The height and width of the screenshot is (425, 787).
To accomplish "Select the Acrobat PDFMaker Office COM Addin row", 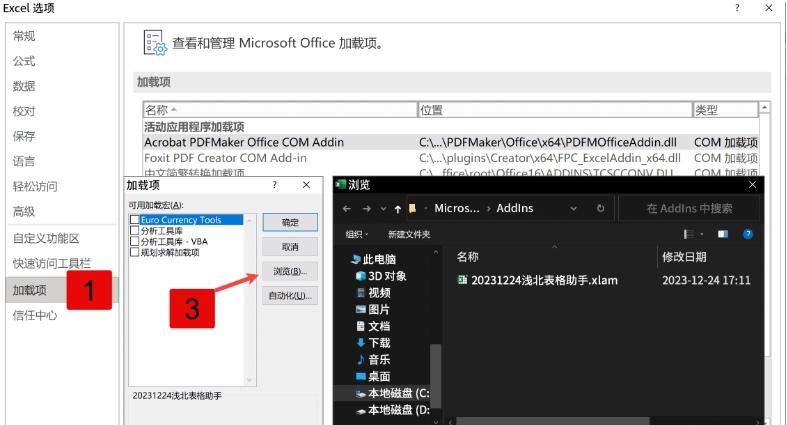I will pyautogui.click(x=451, y=143).
